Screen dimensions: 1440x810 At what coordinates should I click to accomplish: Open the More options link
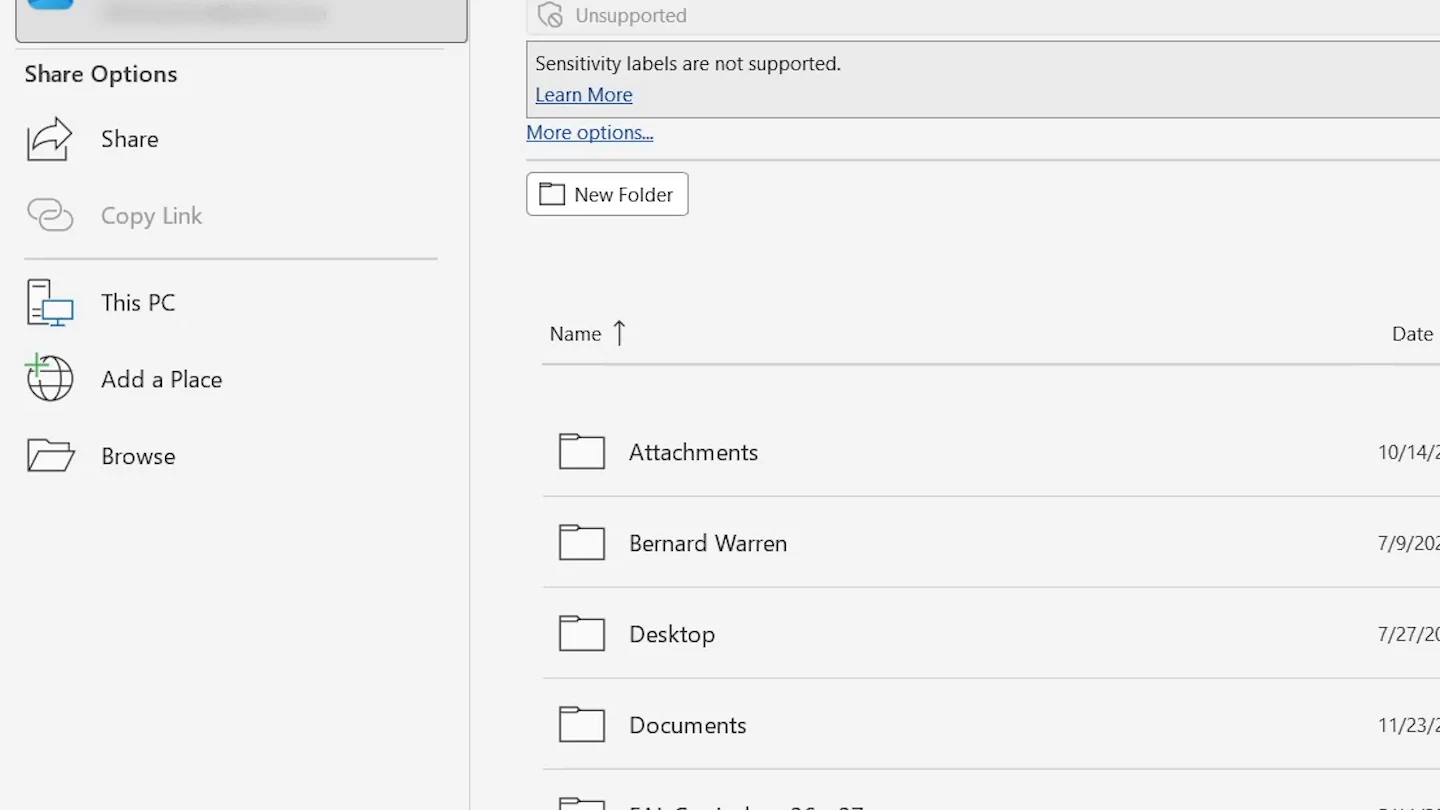point(590,132)
